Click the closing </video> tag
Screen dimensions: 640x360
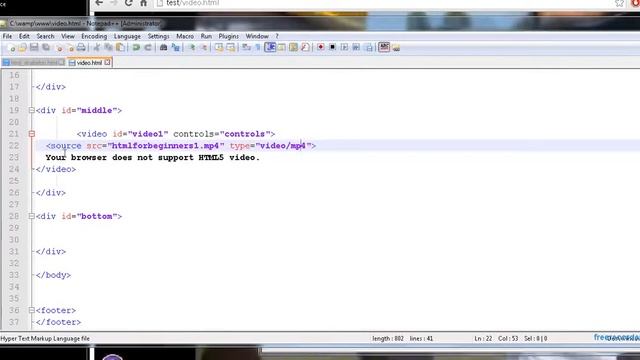[x=56, y=169]
